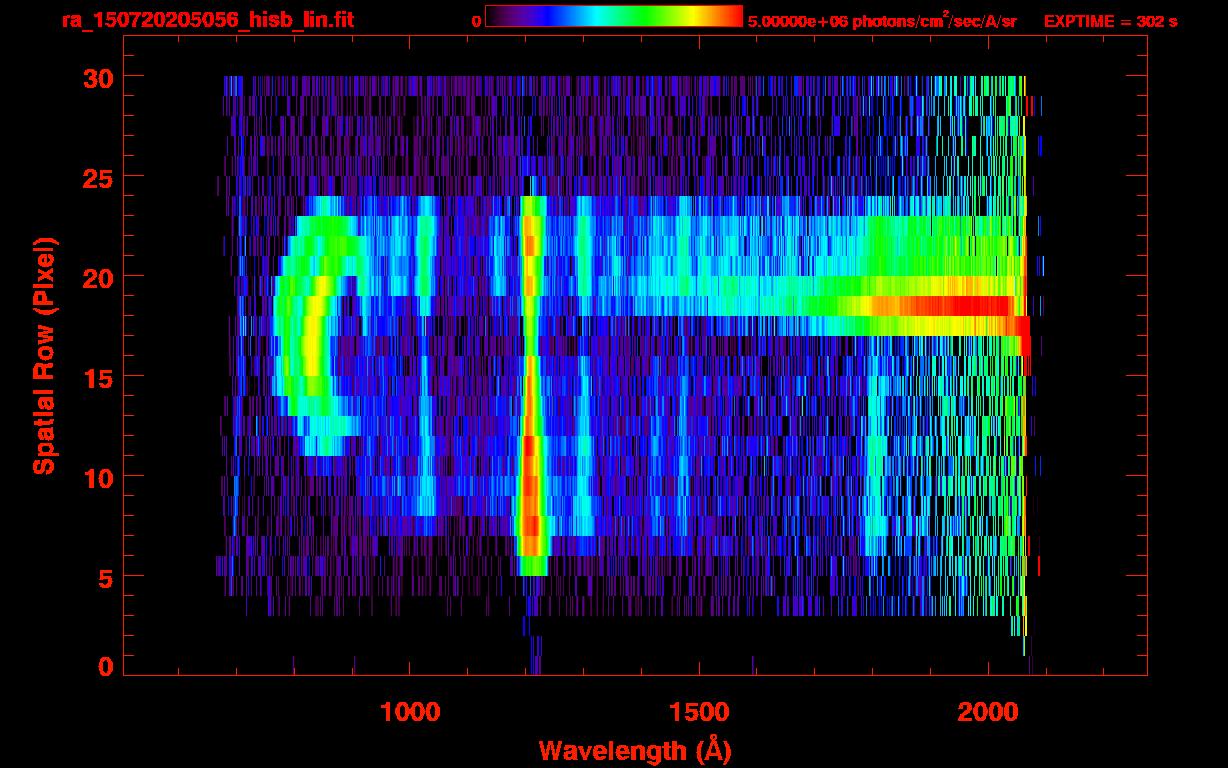The image size is (1228, 768).
Task: Click the y-axis tick label 15
Action: point(98,377)
